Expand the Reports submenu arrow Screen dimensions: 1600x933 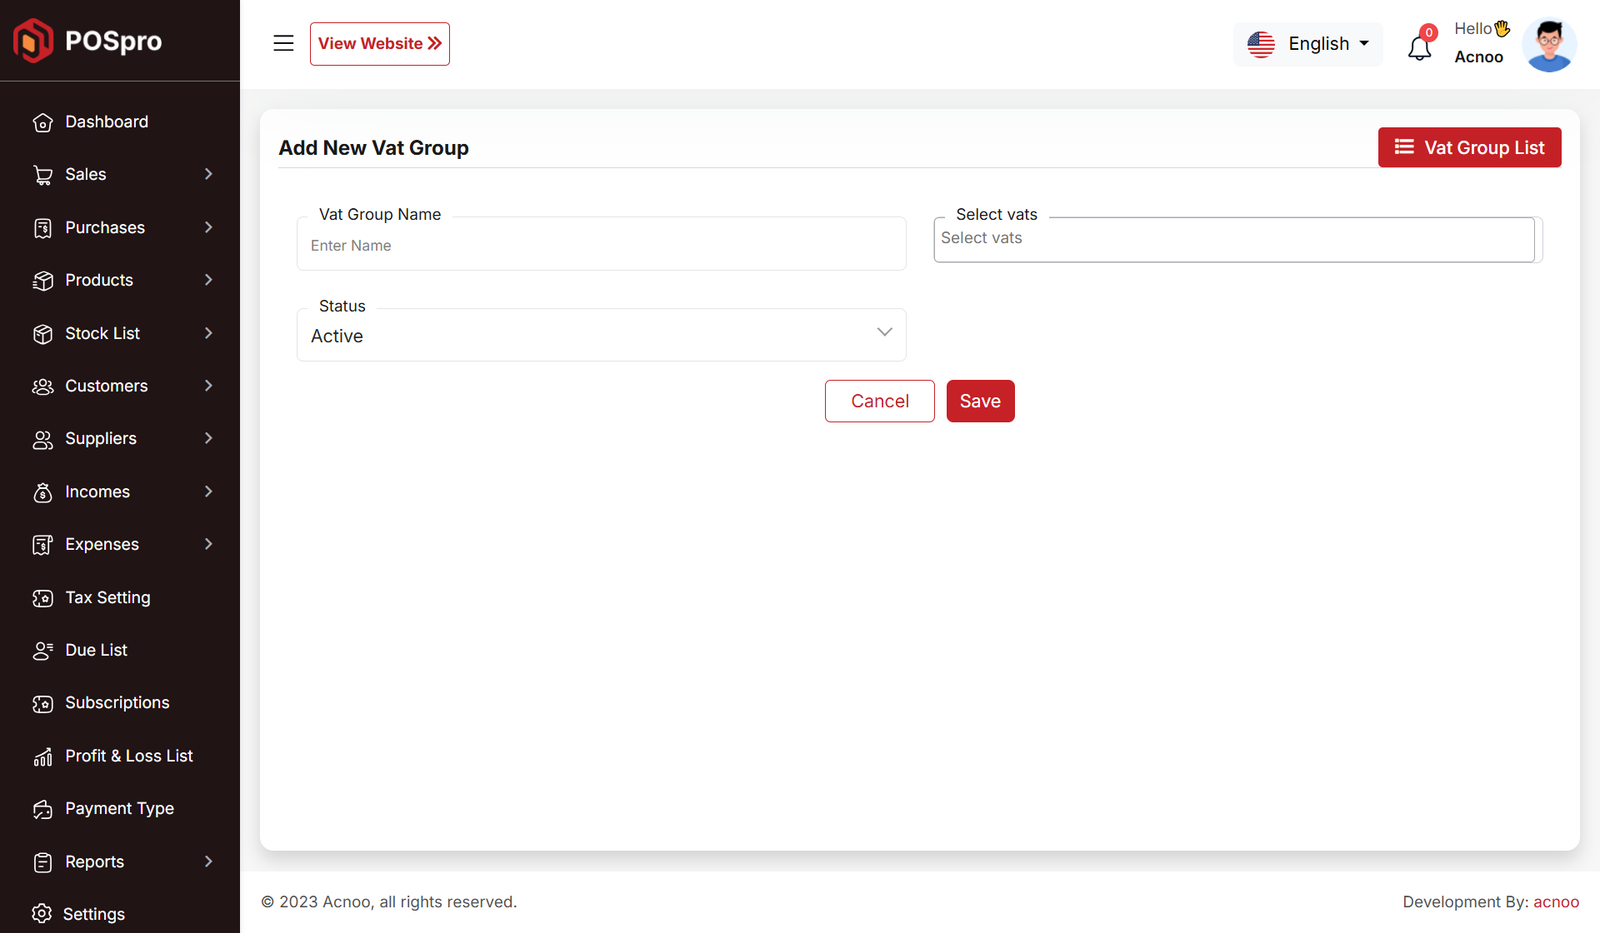(208, 862)
